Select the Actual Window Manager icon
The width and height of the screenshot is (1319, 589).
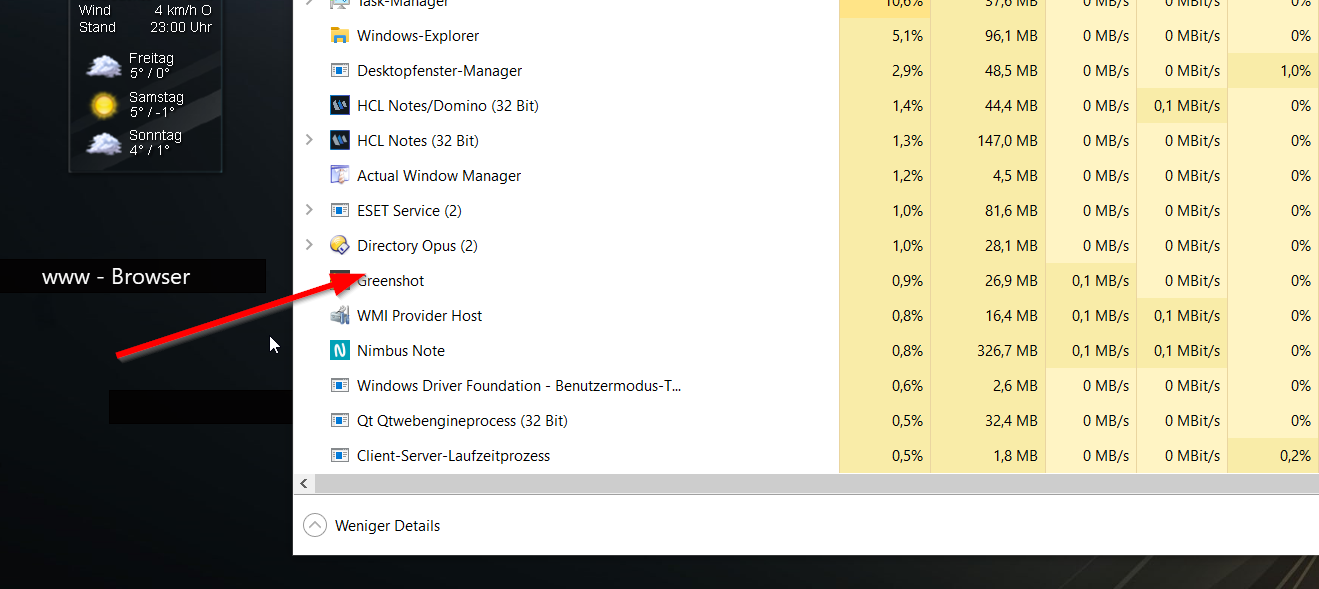[x=340, y=175]
